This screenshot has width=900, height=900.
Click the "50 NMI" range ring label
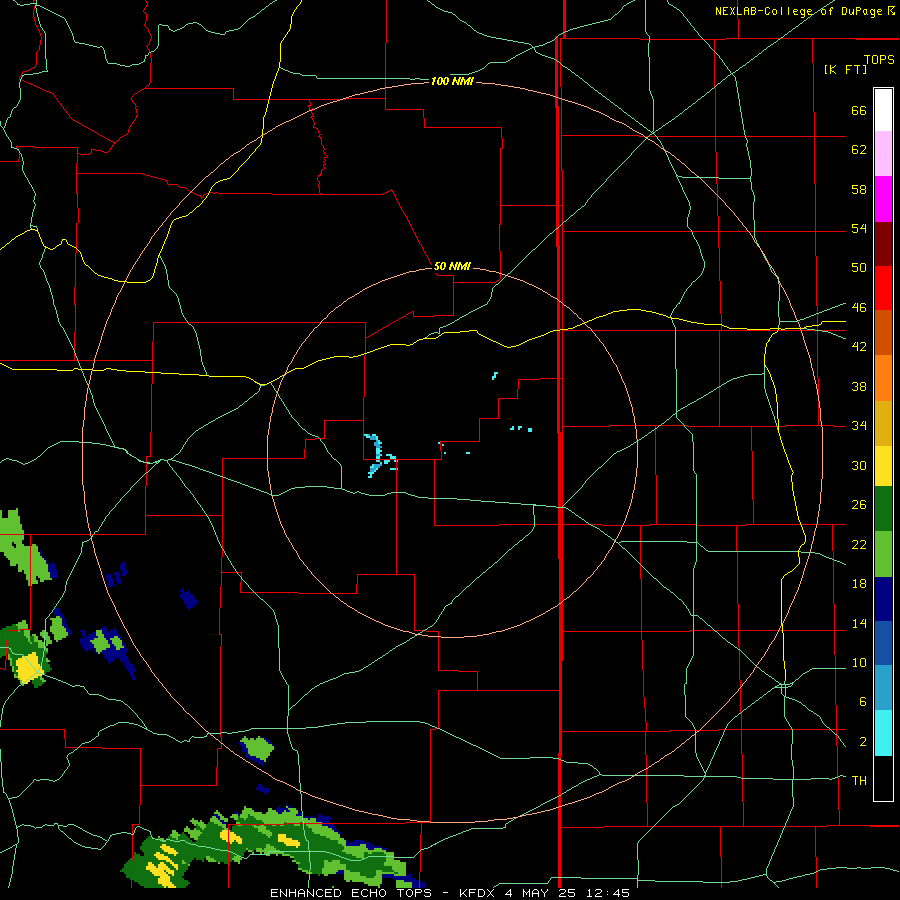tap(452, 266)
